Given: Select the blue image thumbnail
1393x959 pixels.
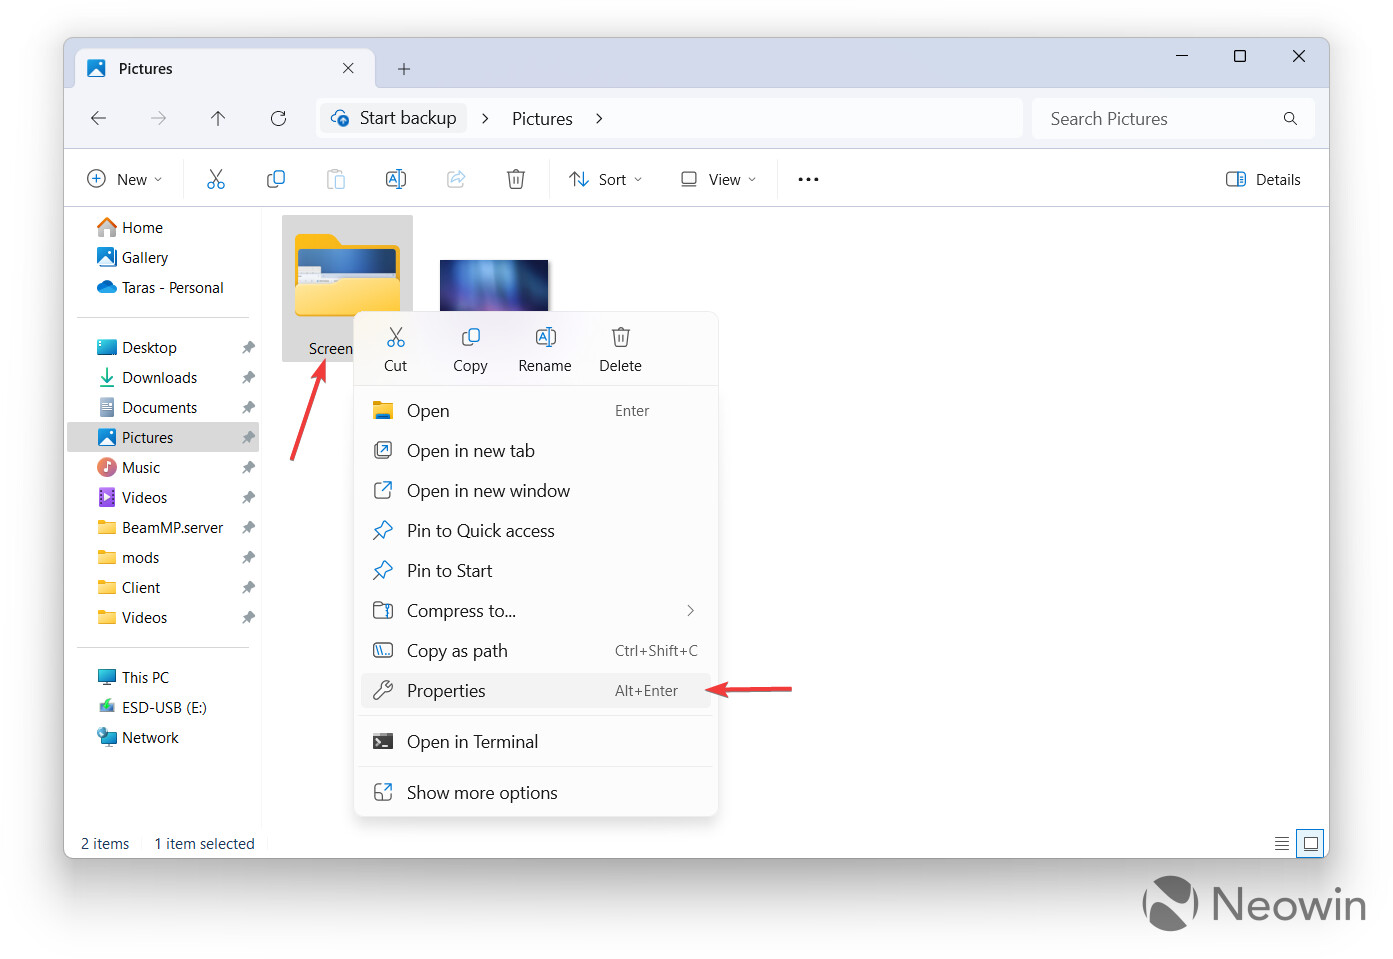Looking at the screenshot, I should coord(494,286).
